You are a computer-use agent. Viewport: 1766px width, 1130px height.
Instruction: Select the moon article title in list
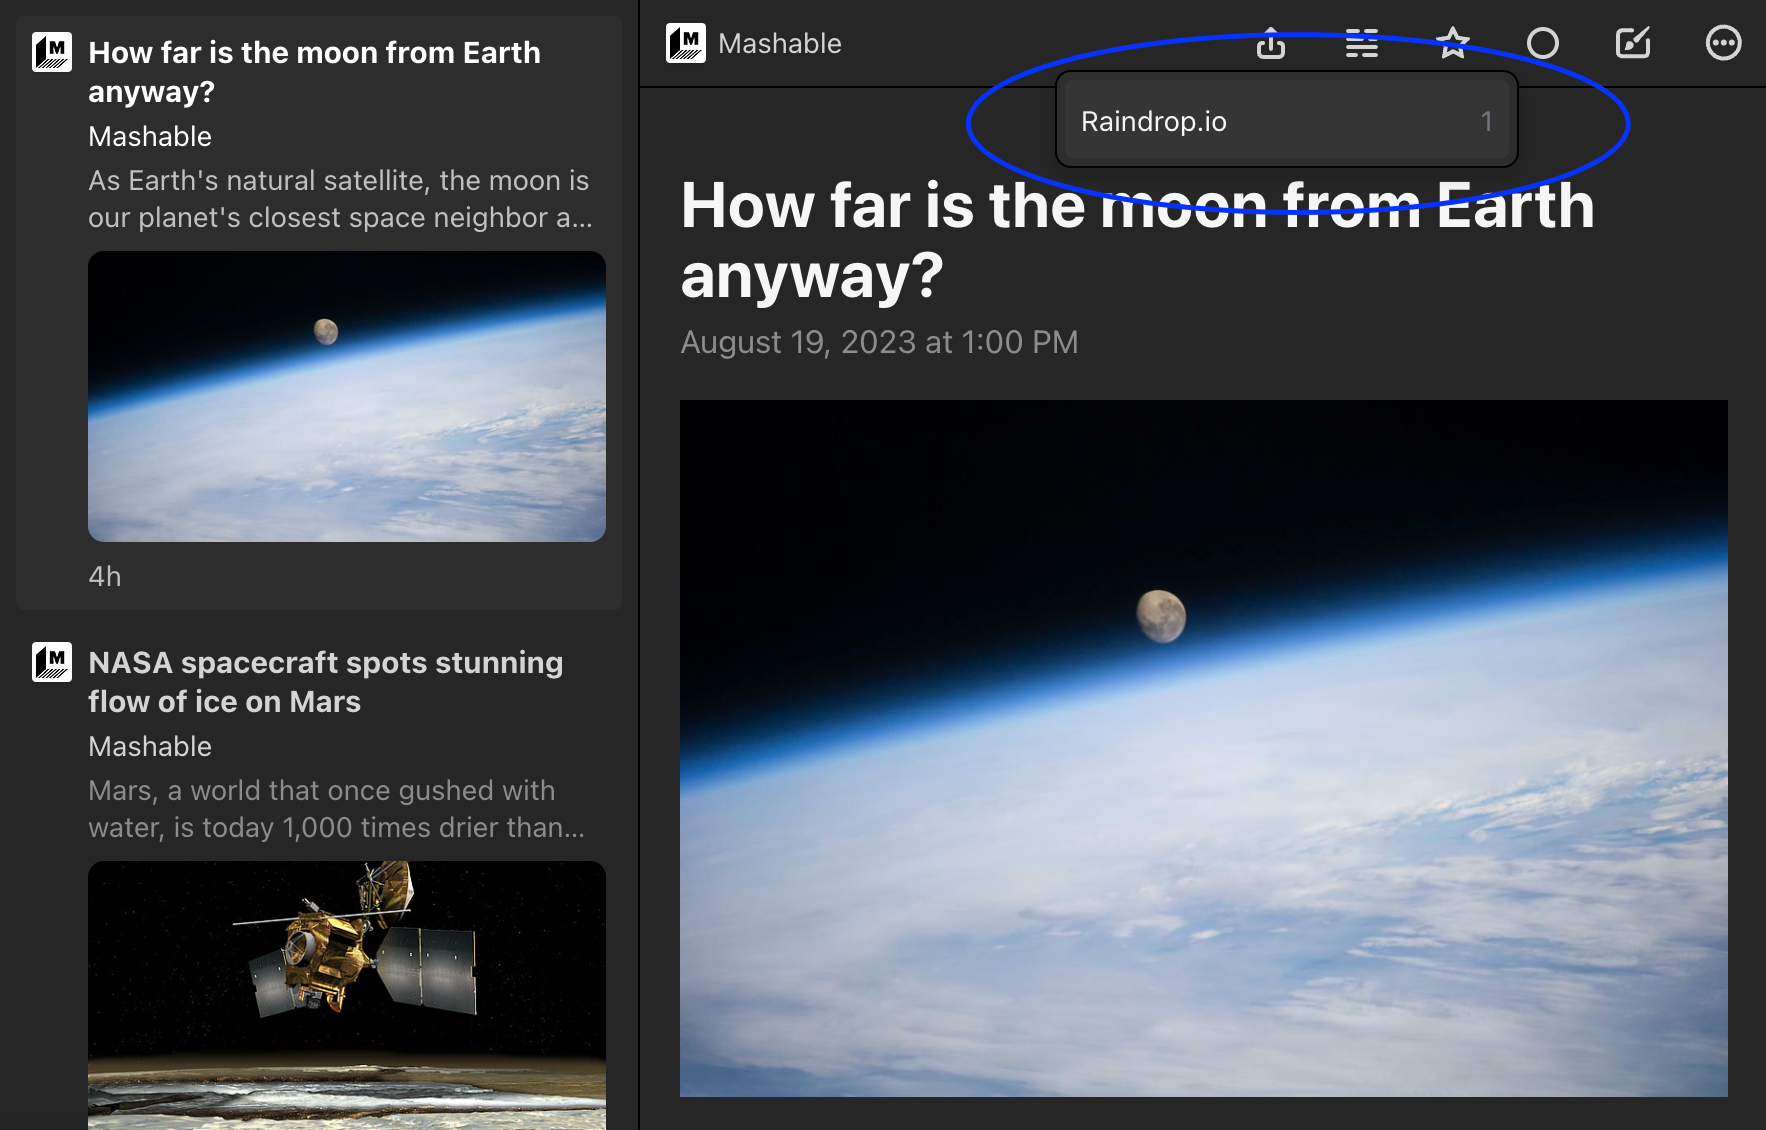(314, 72)
